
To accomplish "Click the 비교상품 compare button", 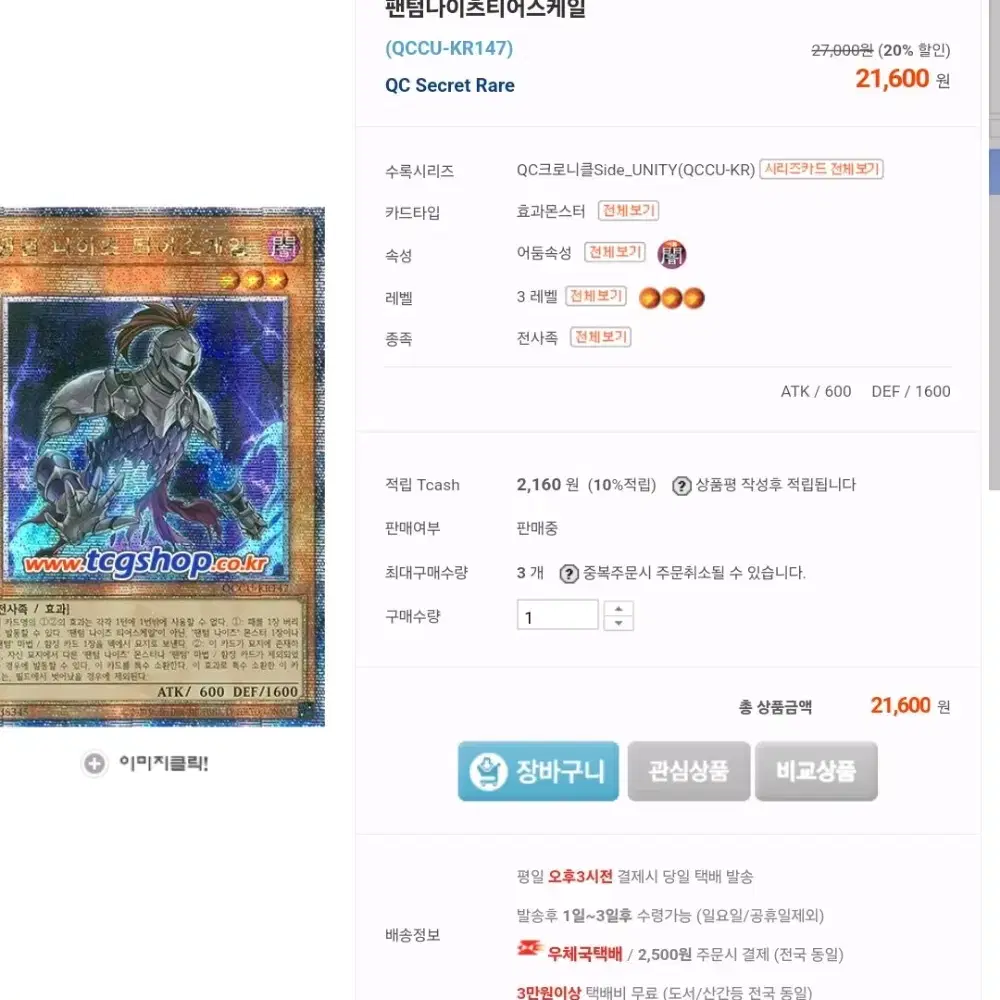I will tap(816, 771).
